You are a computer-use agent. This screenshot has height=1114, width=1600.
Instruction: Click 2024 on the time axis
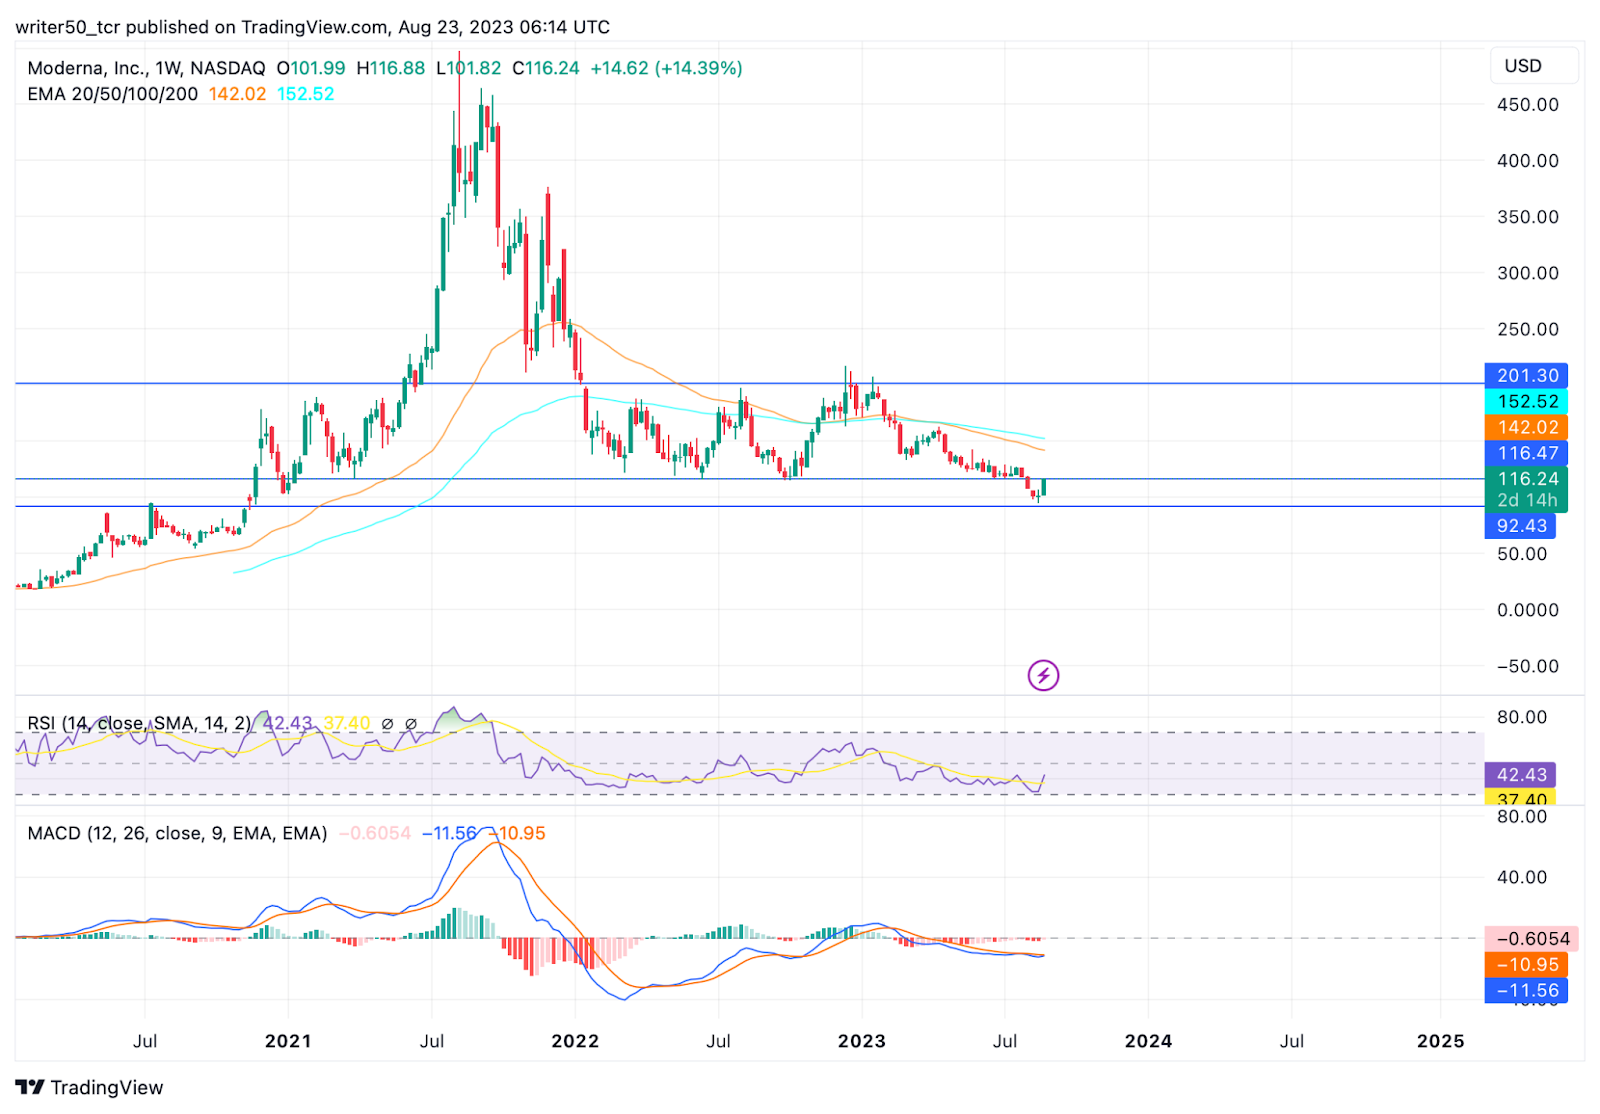(1148, 1041)
